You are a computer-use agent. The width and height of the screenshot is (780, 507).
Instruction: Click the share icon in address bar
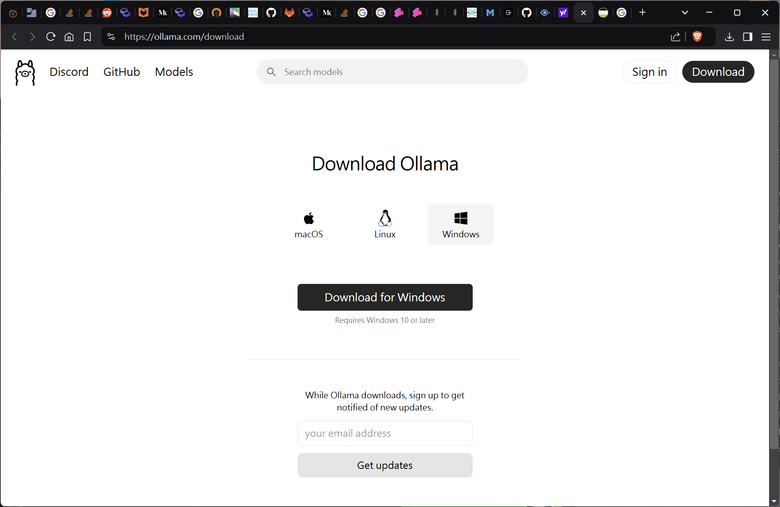coord(675,37)
